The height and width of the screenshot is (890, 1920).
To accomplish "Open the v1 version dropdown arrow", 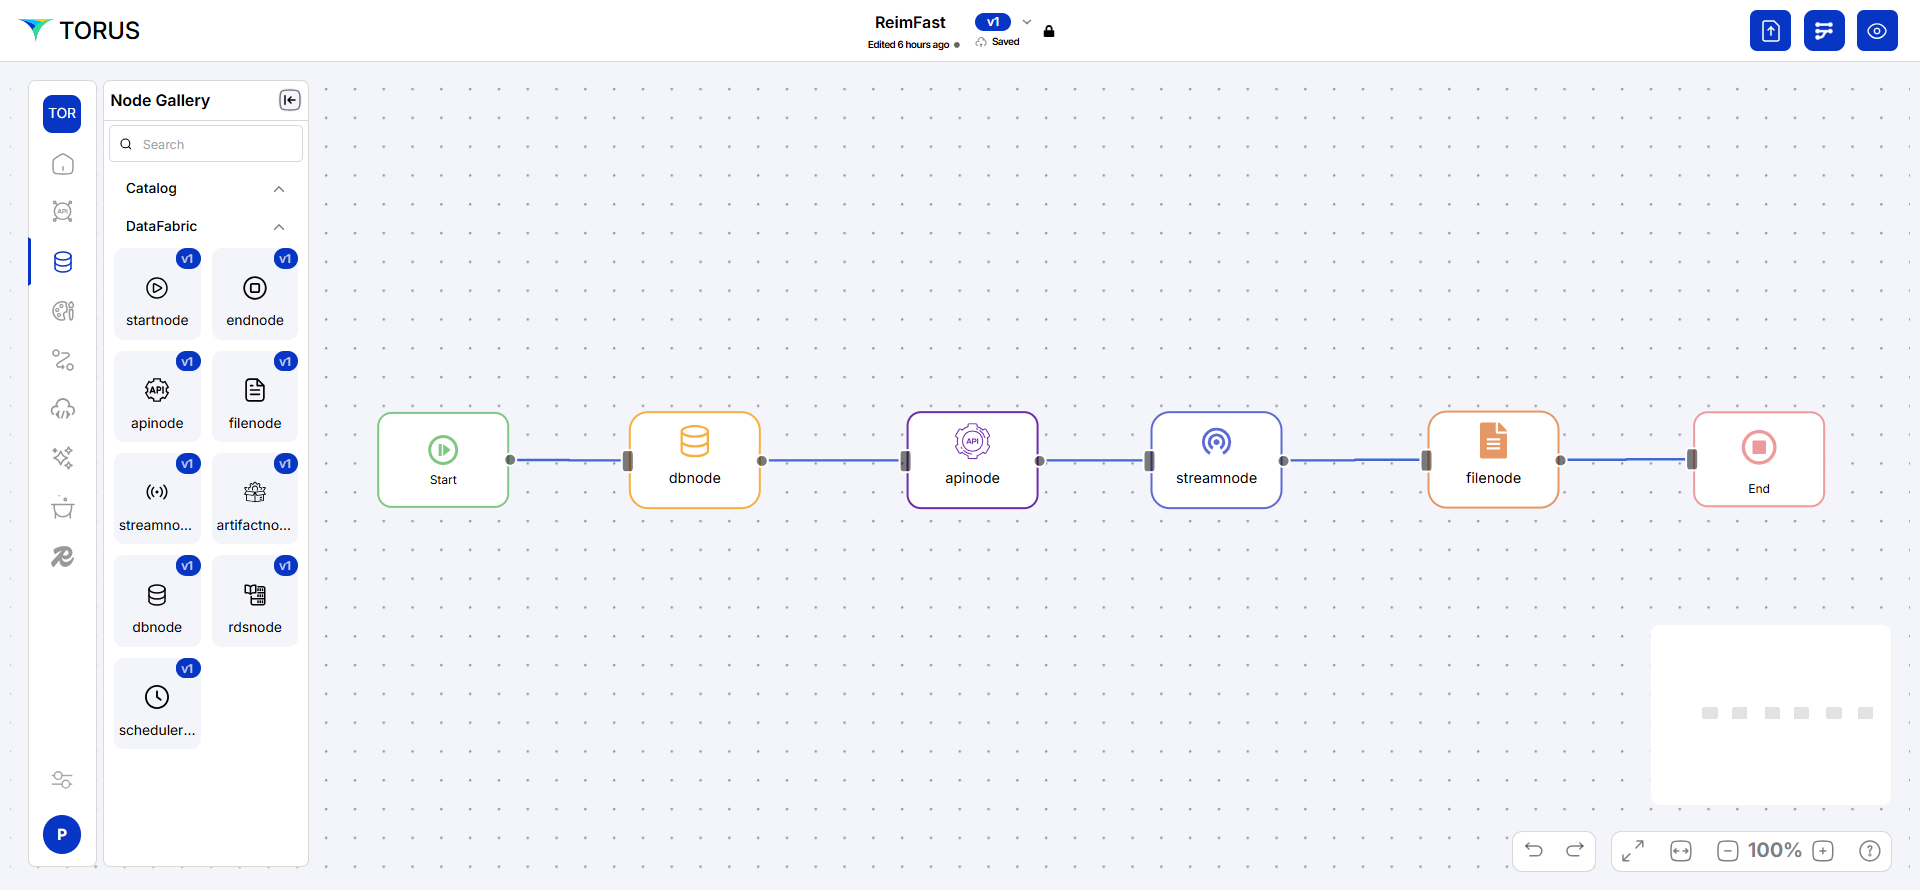I will tap(1027, 22).
